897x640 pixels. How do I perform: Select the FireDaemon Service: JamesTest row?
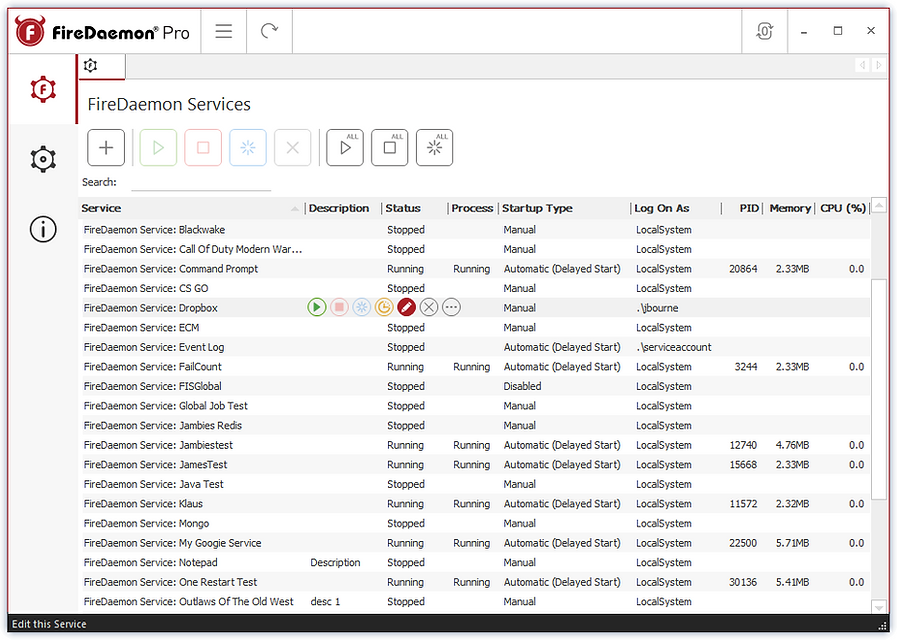tap(476, 464)
